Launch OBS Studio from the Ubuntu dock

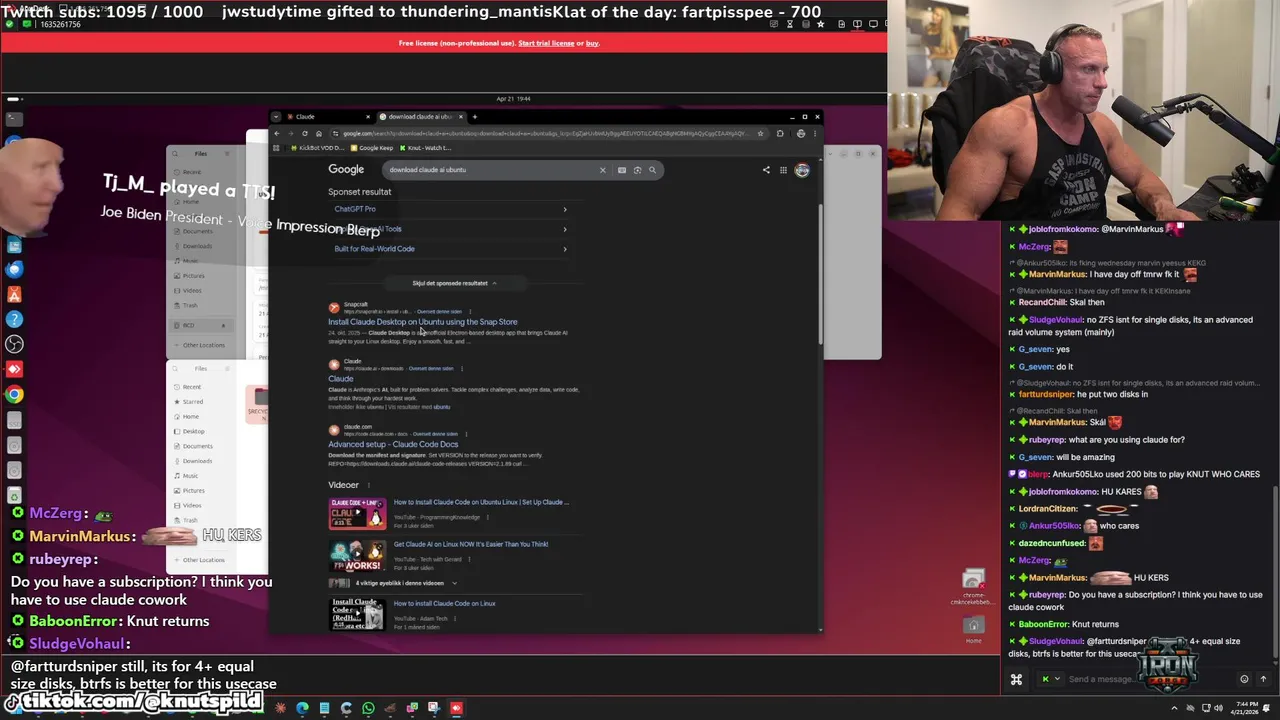point(14,344)
